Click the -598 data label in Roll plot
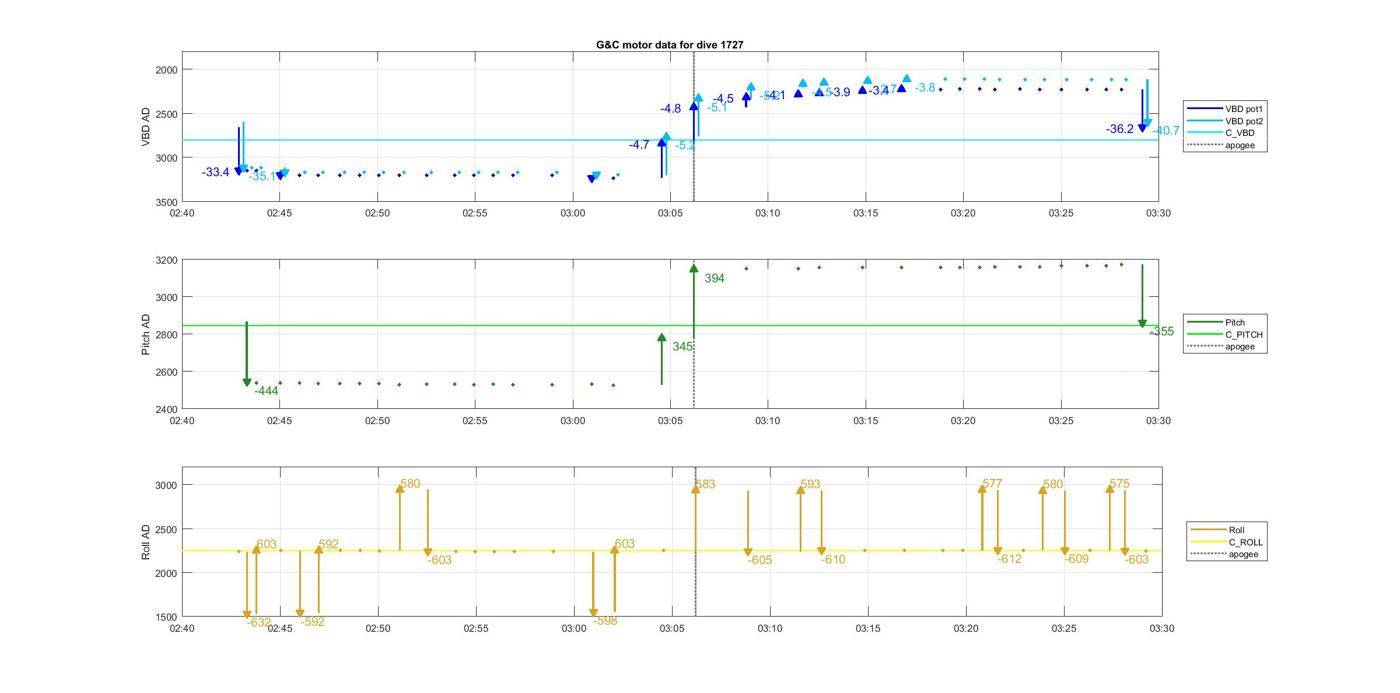Viewport: 1400px width, 693px height. 605,621
